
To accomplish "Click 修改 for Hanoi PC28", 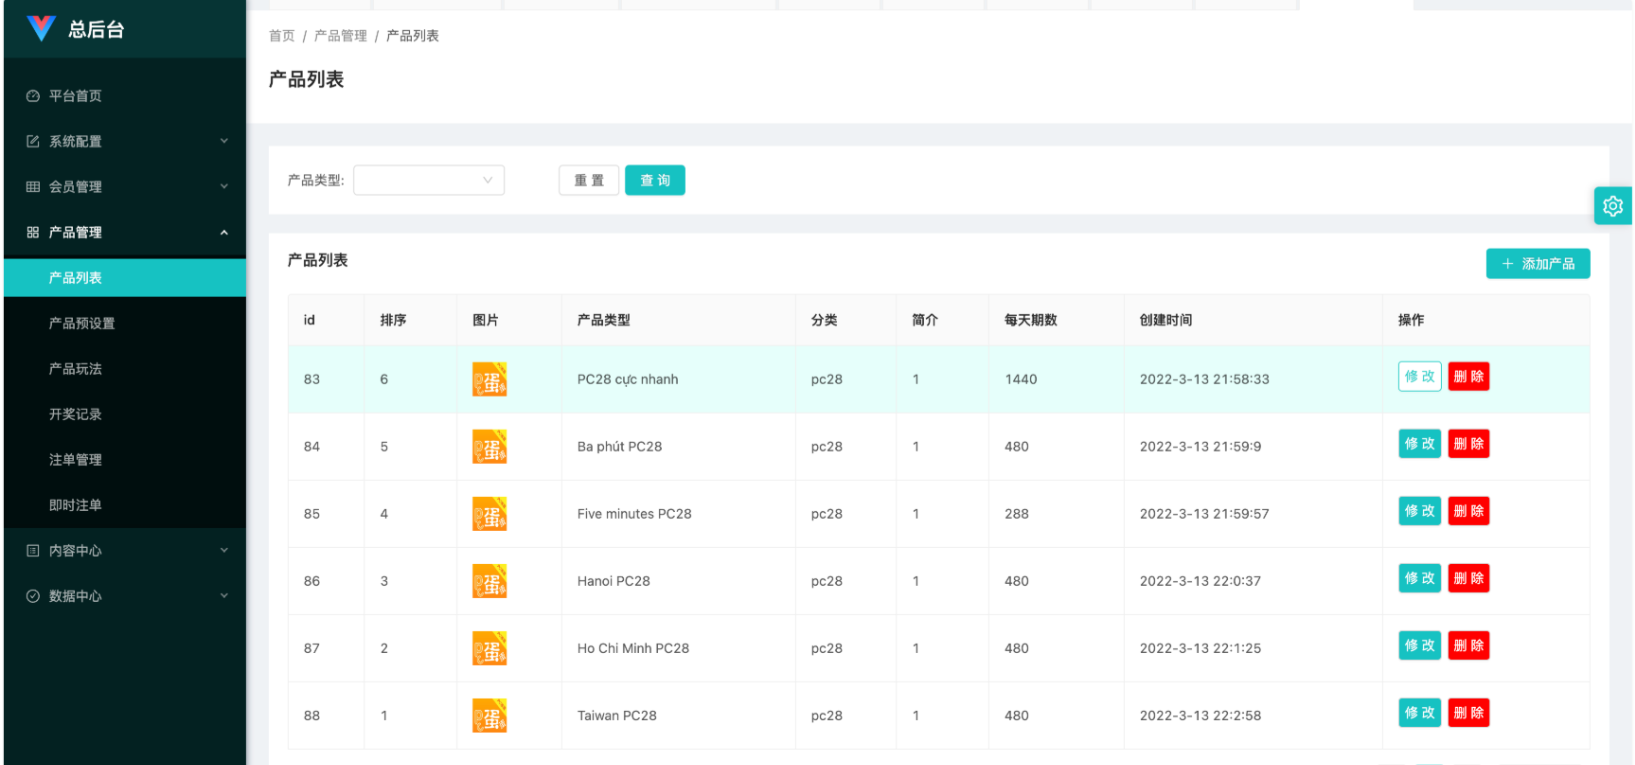I will point(1420,578).
